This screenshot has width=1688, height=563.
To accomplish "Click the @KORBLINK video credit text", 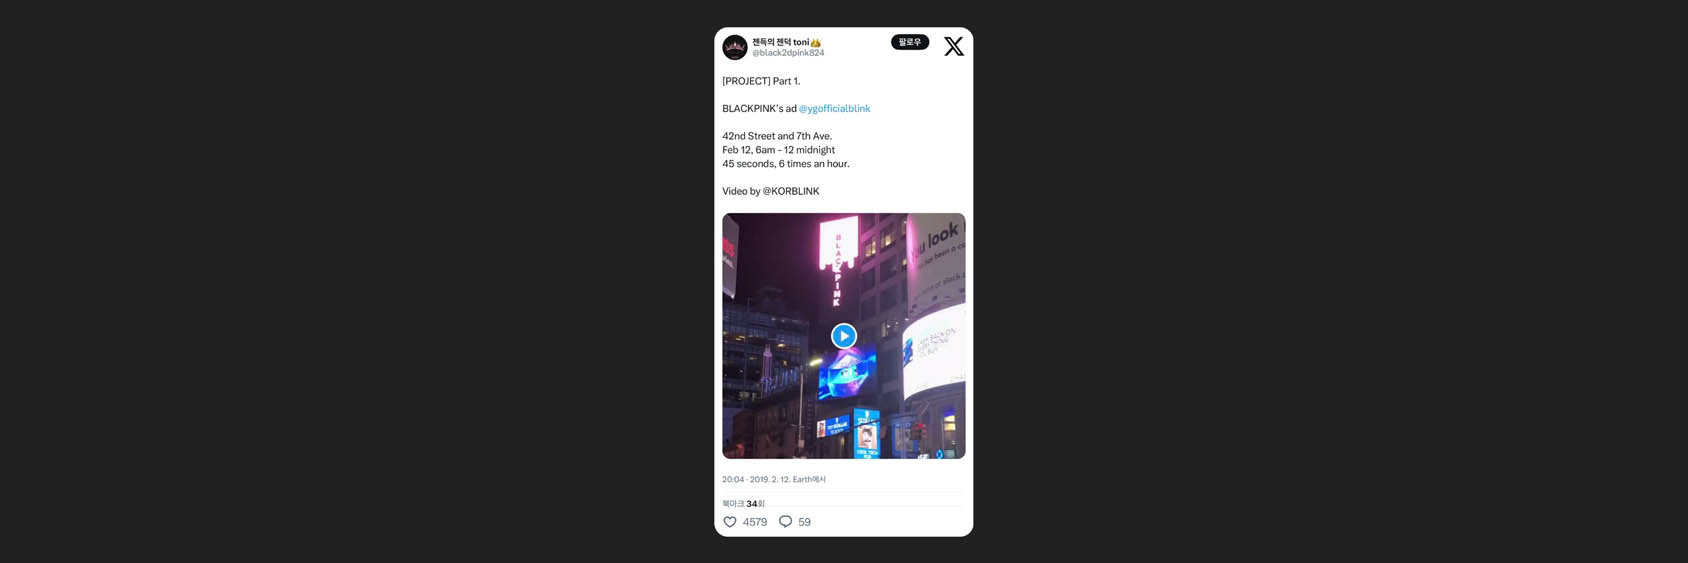I will pos(791,191).
